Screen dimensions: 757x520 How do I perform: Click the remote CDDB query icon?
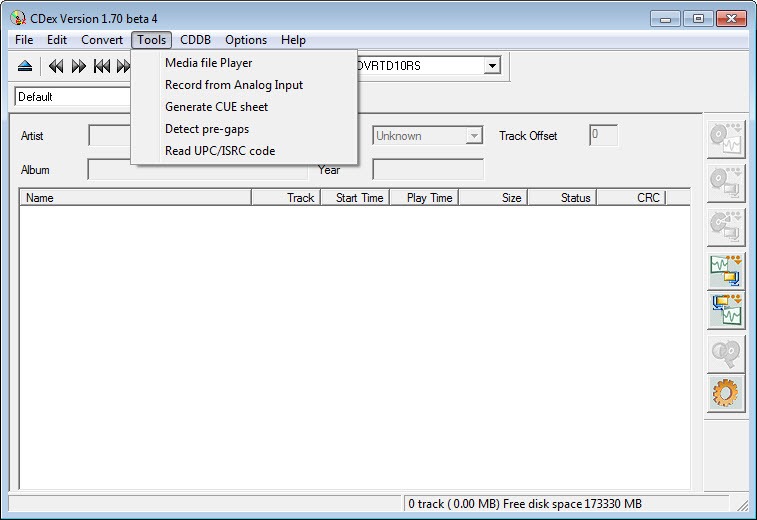(726, 354)
